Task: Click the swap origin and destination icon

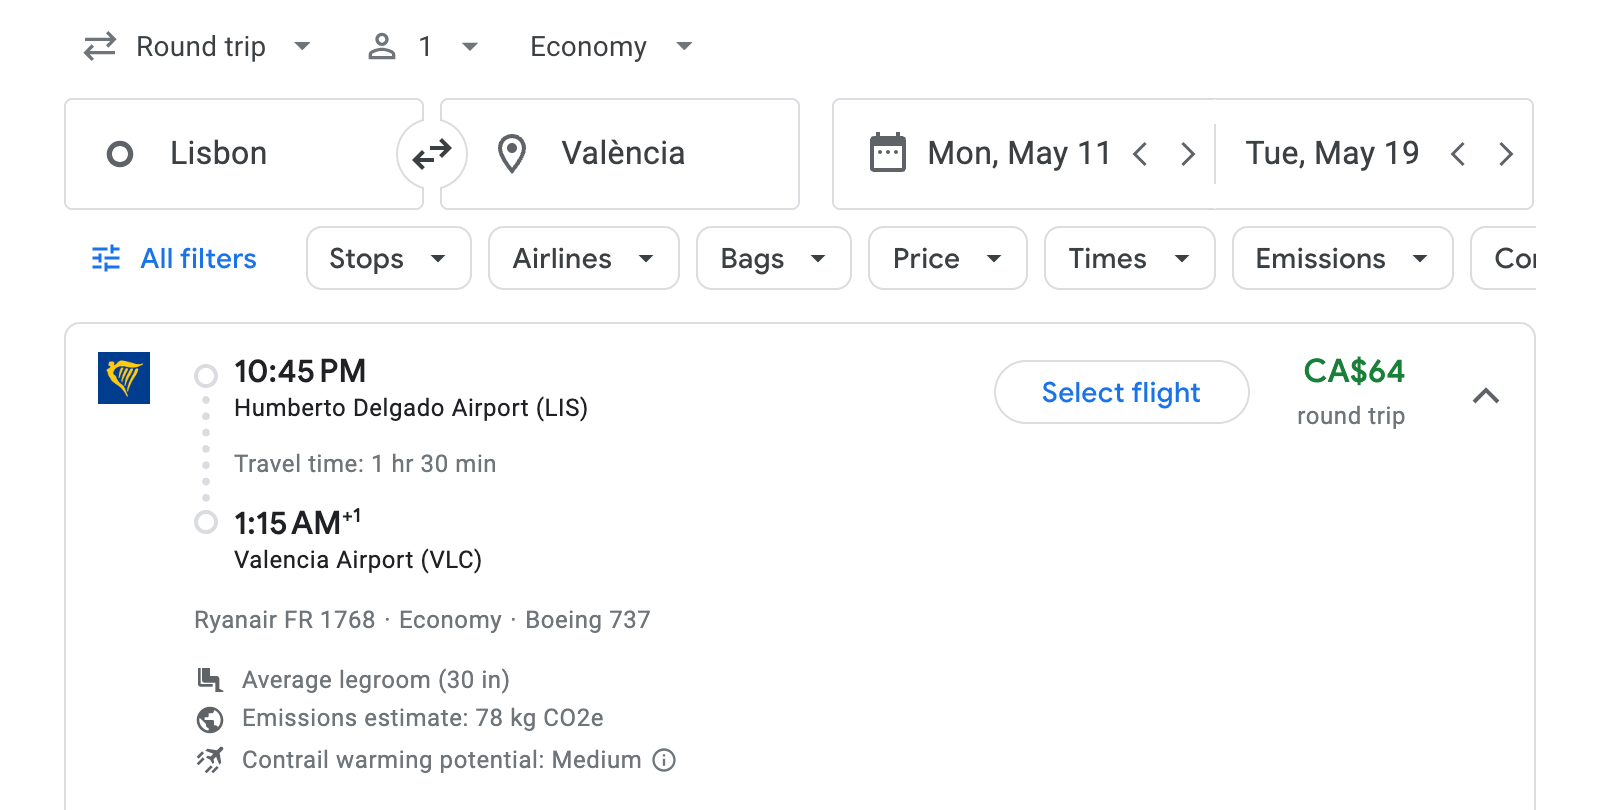Action: [431, 153]
